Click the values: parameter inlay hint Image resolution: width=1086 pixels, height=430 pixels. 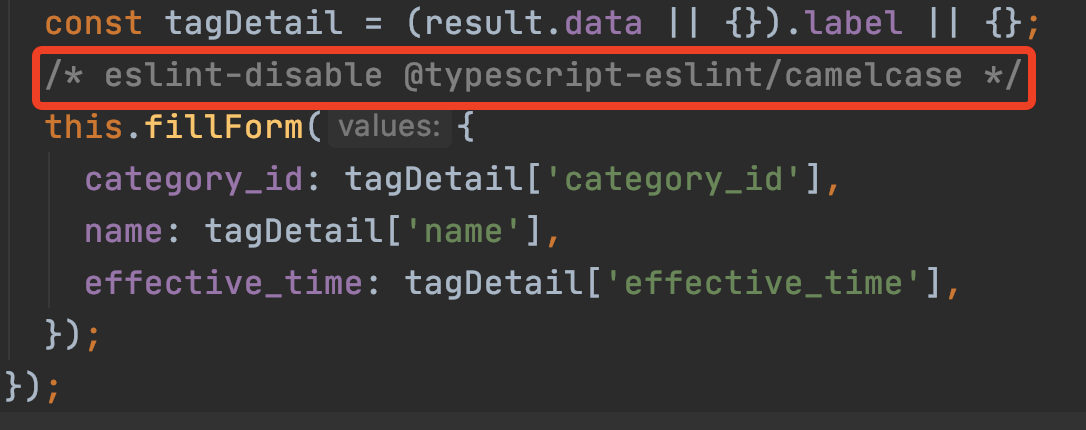[x=388, y=127]
